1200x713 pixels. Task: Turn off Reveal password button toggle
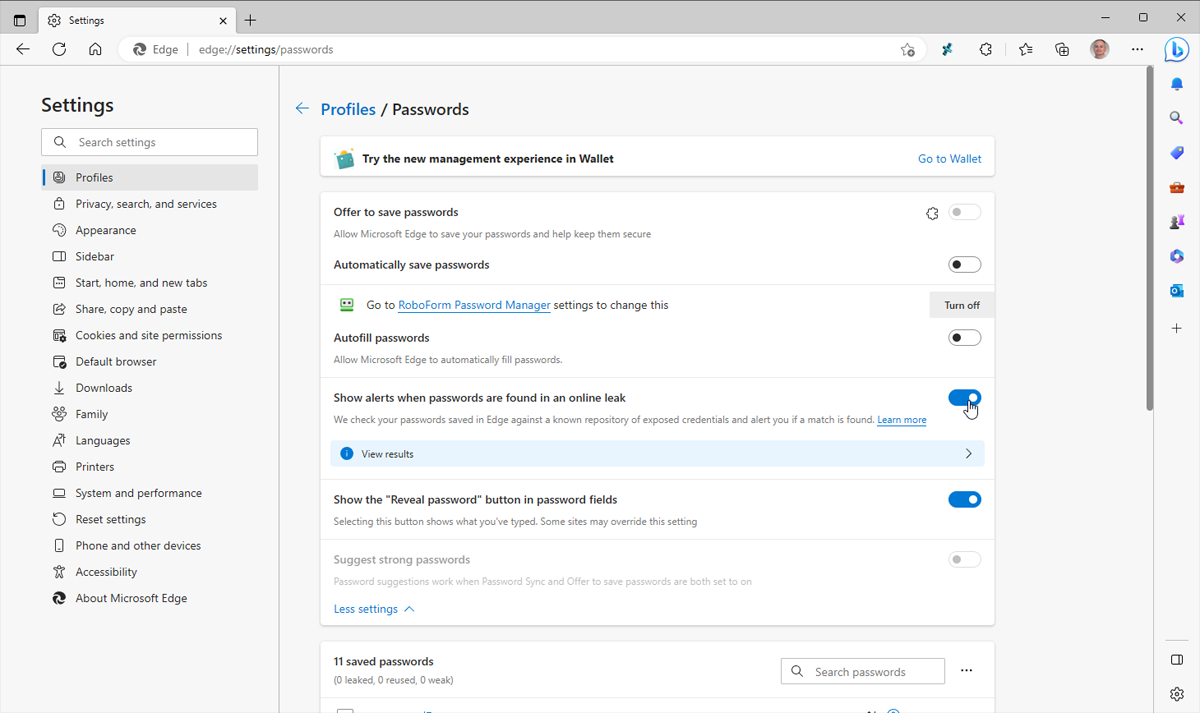tap(964, 500)
